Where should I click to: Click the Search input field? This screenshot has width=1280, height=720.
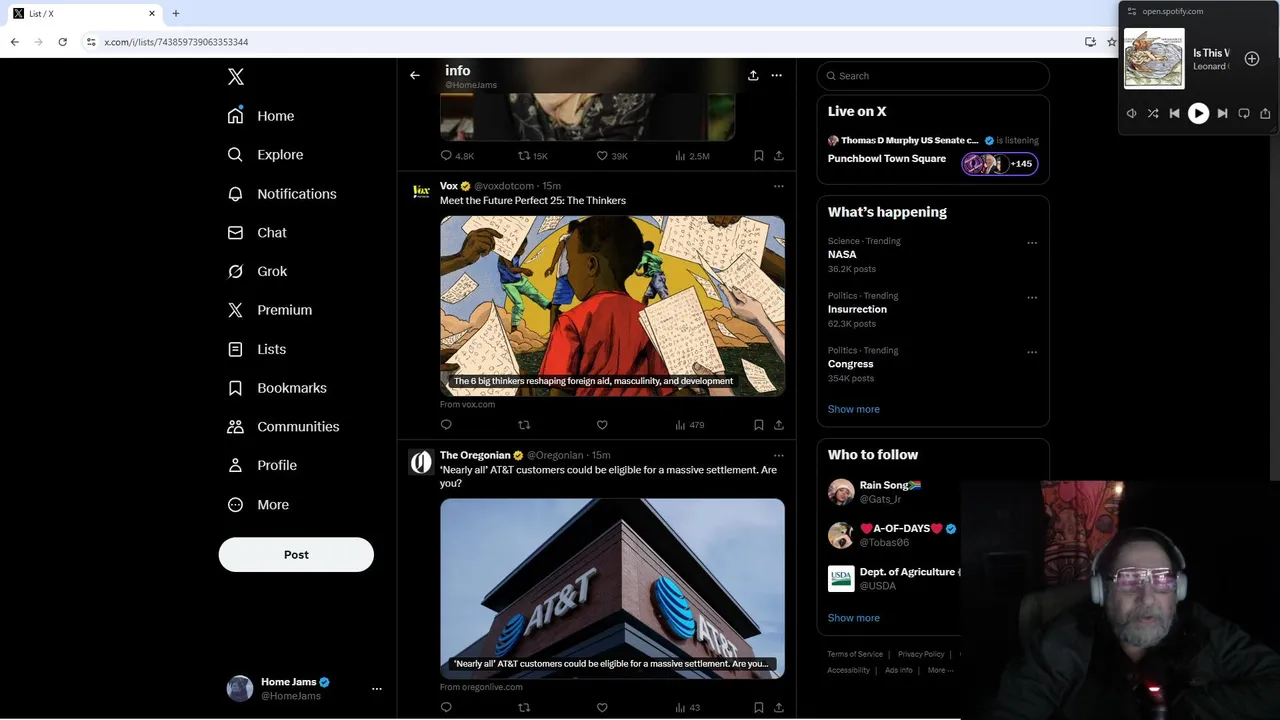point(933,76)
